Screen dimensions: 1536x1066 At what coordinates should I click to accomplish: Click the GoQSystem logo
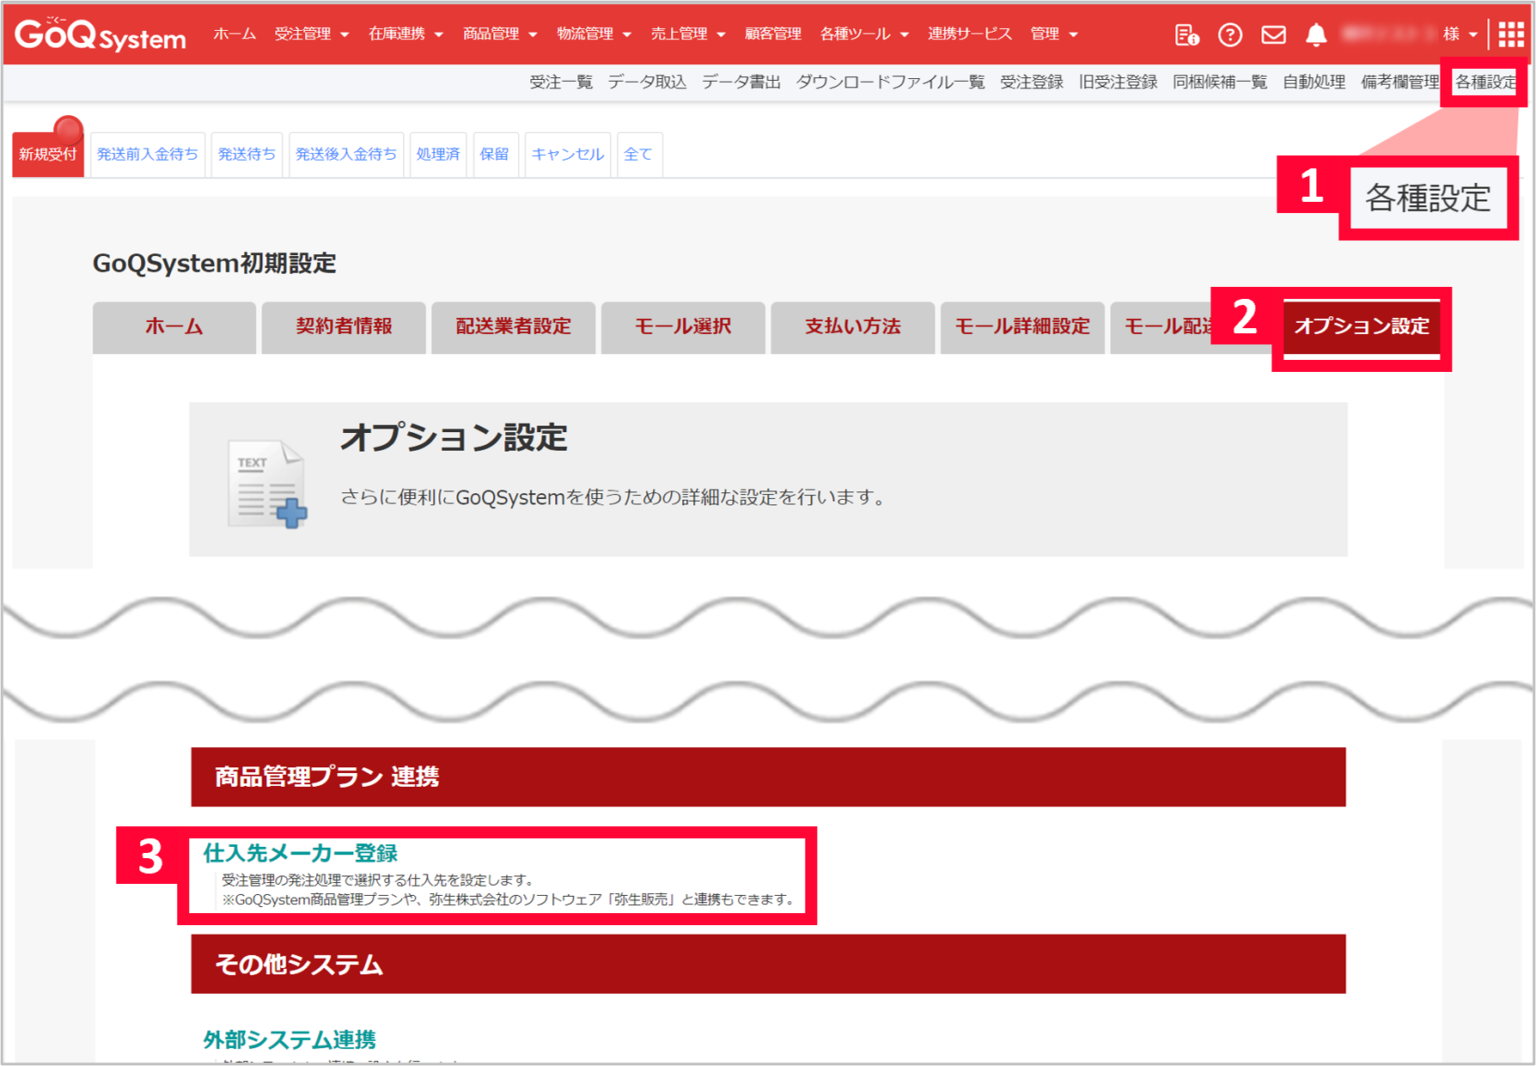pyautogui.click(x=99, y=34)
